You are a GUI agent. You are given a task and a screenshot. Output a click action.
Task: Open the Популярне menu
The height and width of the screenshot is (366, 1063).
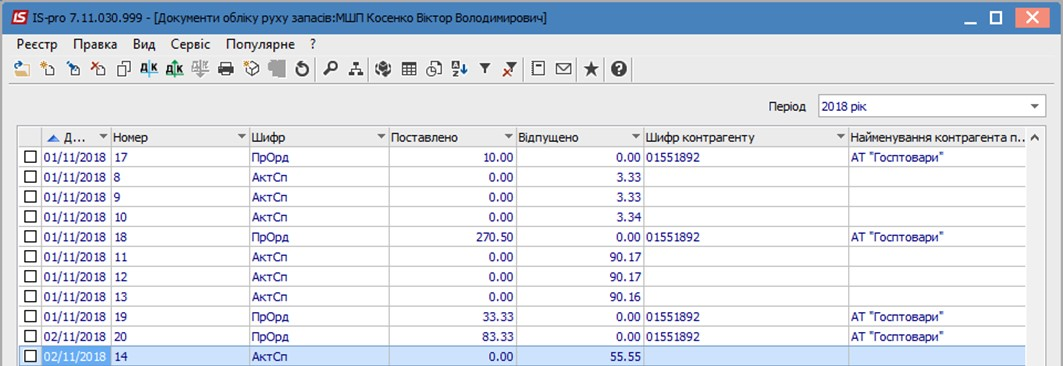point(260,45)
